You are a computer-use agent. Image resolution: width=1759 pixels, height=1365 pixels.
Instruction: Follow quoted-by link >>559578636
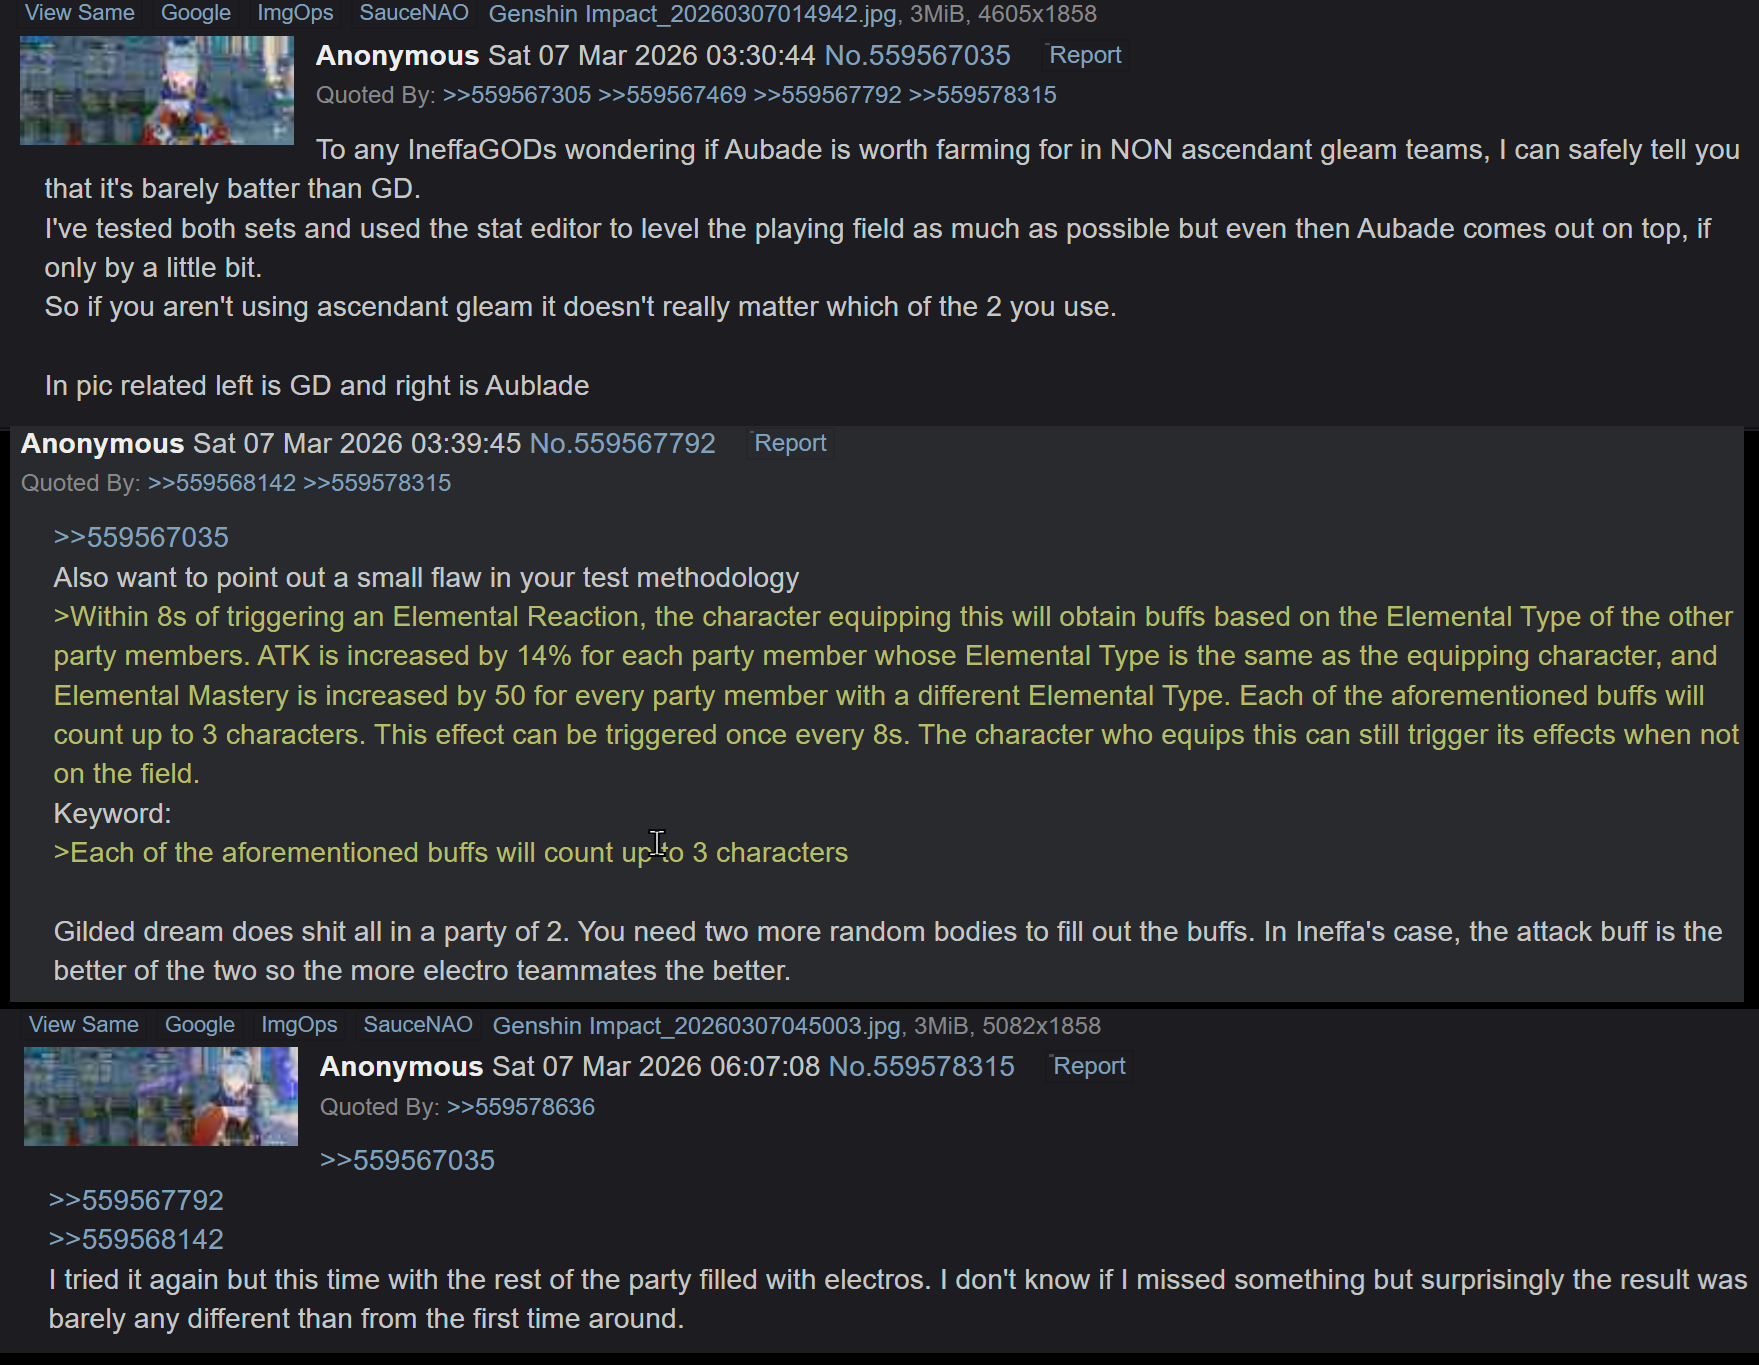click(x=521, y=1107)
